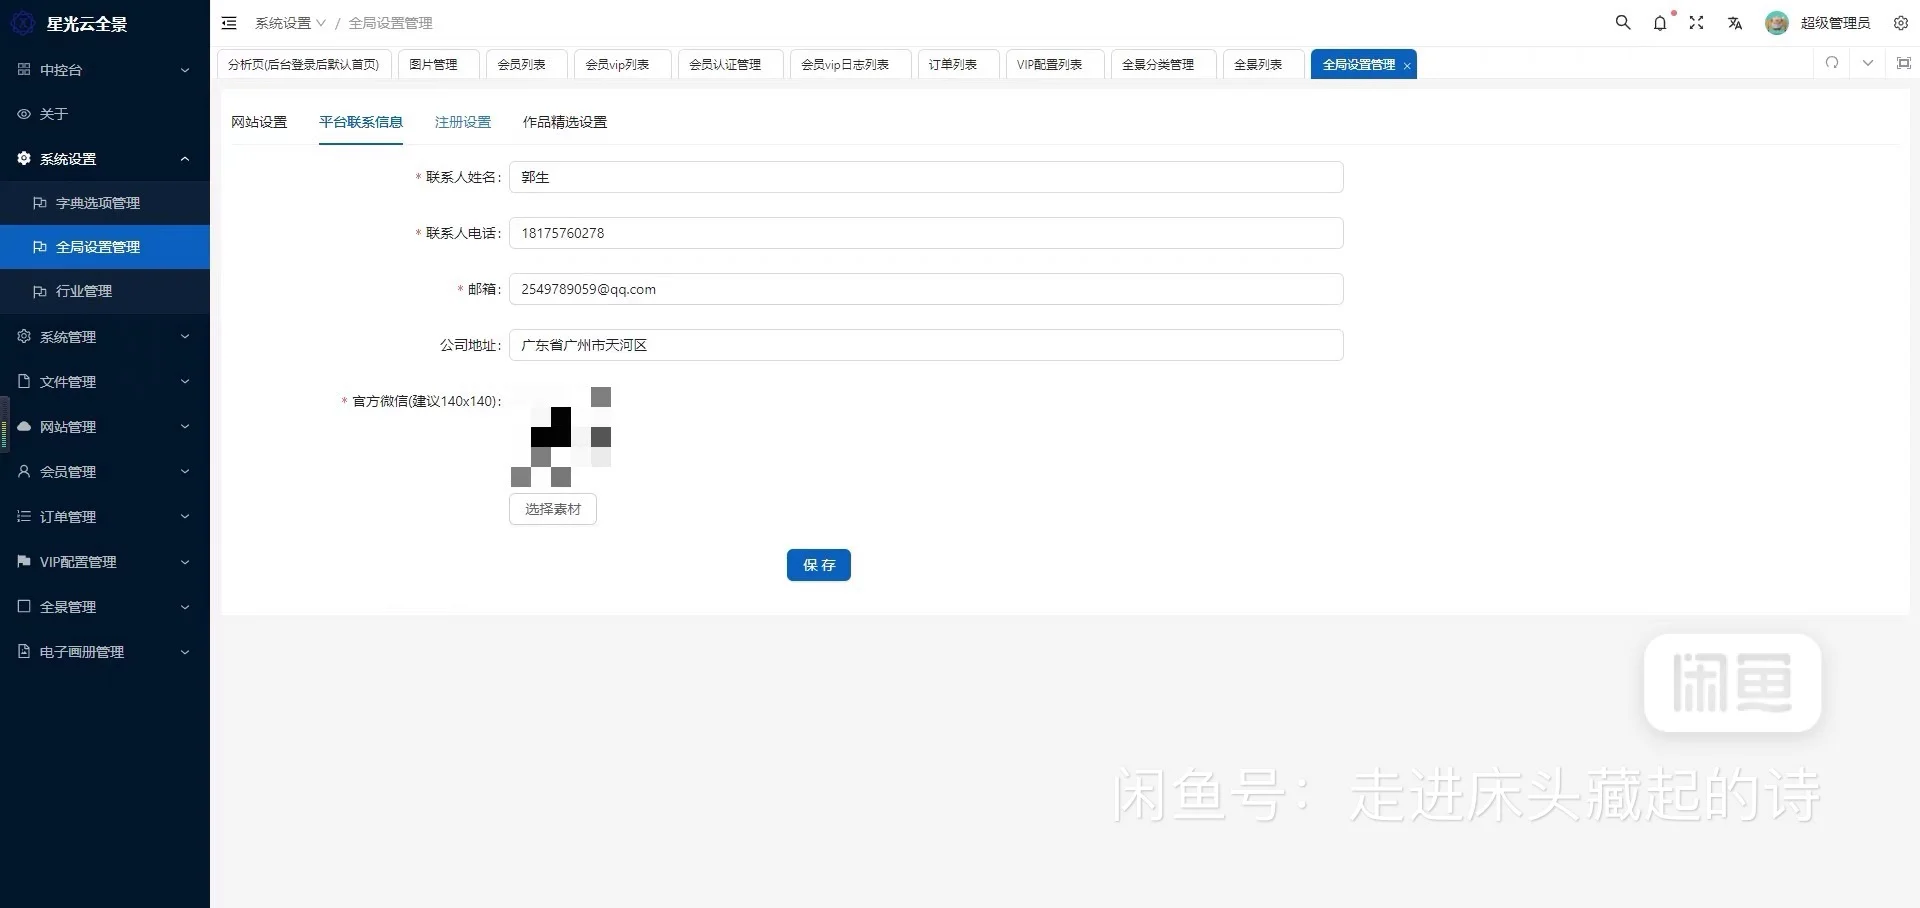This screenshot has width=1920, height=908.
Task: Refresh the current tab content
Action: pyautogui.click(x=1832, y=63)
